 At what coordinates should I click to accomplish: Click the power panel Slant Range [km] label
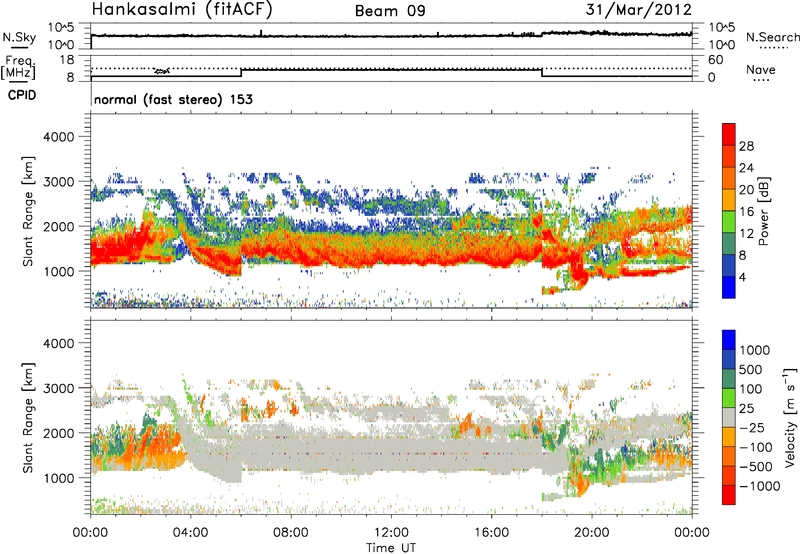tap(28, 211)
